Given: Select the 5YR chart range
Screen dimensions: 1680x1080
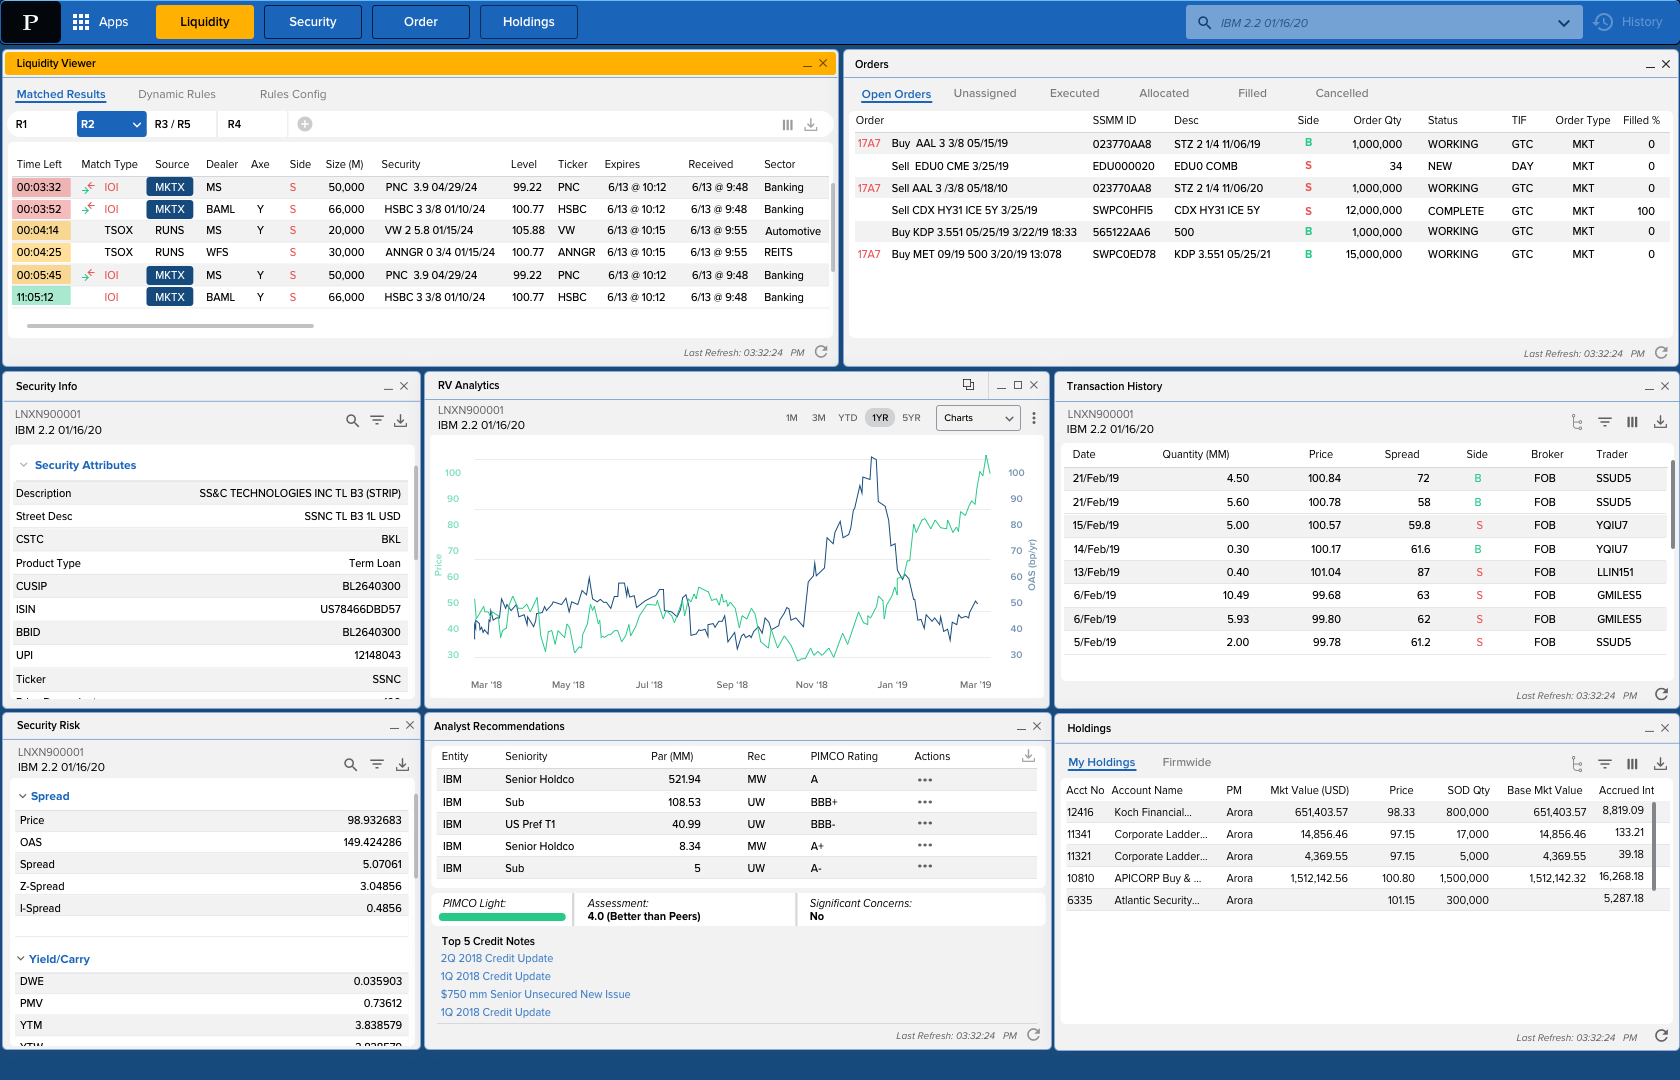Looking at the screenshot, I should (x=911, y=418).
